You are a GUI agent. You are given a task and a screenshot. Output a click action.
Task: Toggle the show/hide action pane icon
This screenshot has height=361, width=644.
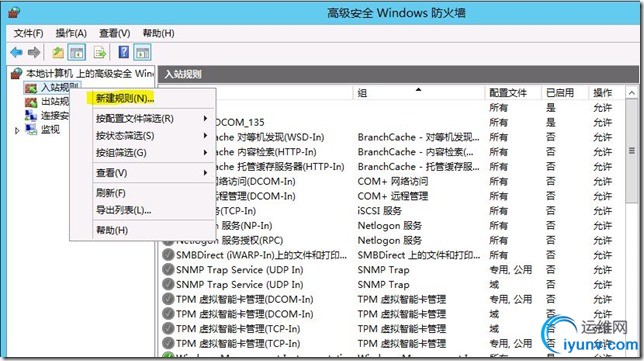(142, 52)
